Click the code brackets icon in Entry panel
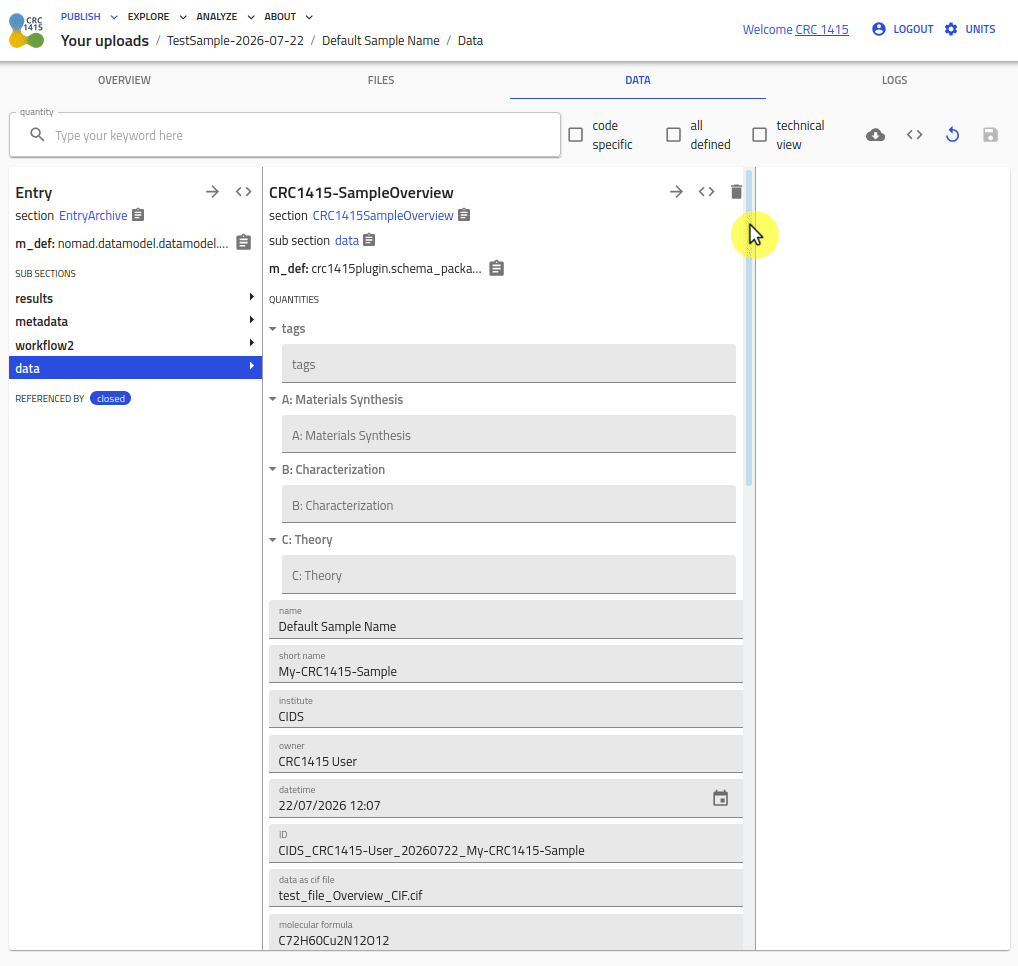Image resolution: width=1018 pixels, height=966 pixels. coord(243,192)
